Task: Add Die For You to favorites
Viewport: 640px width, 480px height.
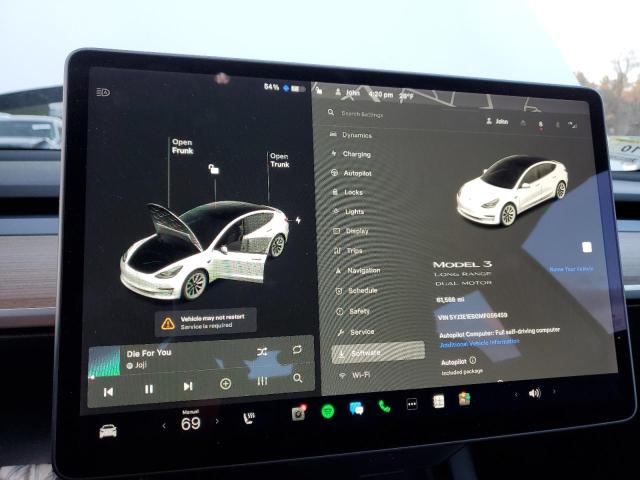Action: (225, 384)
